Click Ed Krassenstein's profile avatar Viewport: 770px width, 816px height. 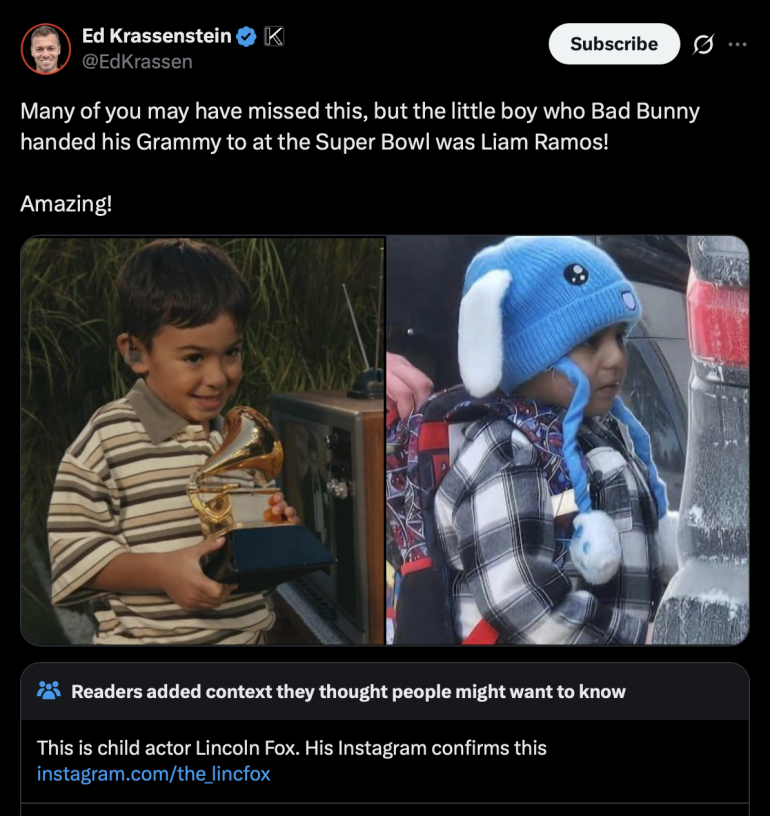click(x=46, y=49)
